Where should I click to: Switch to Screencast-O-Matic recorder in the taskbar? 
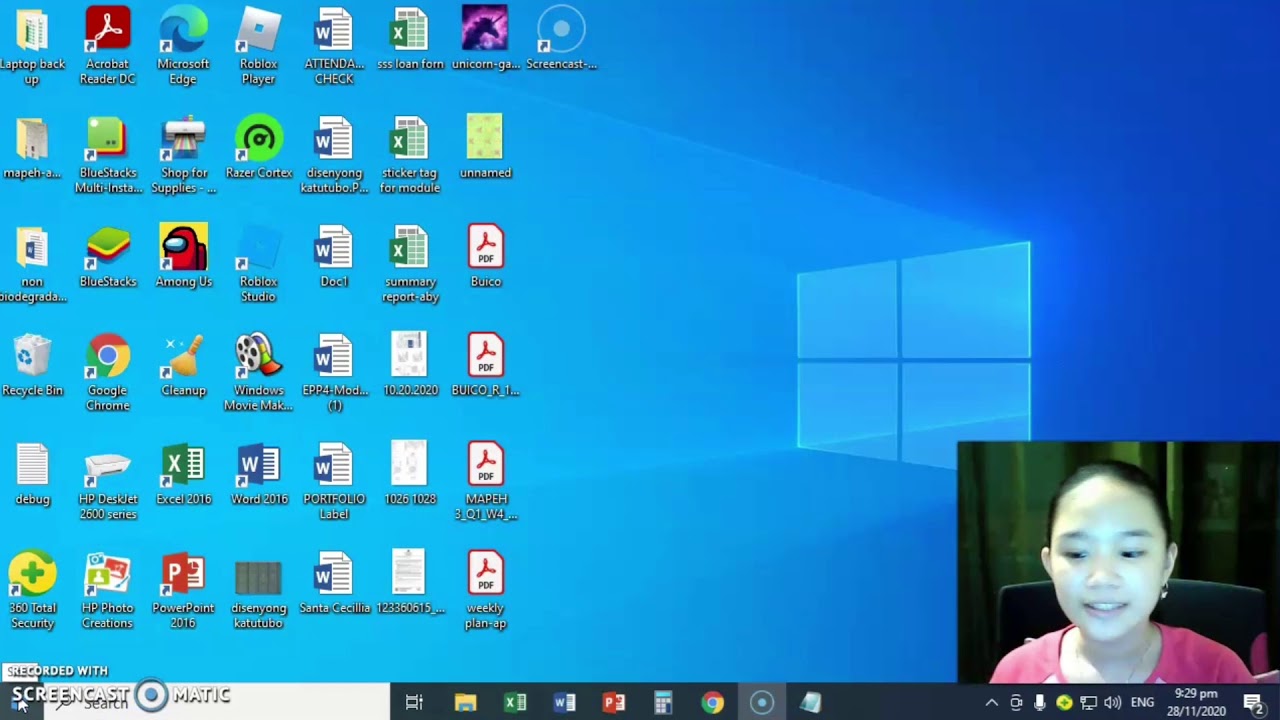[x=761, y=702]
